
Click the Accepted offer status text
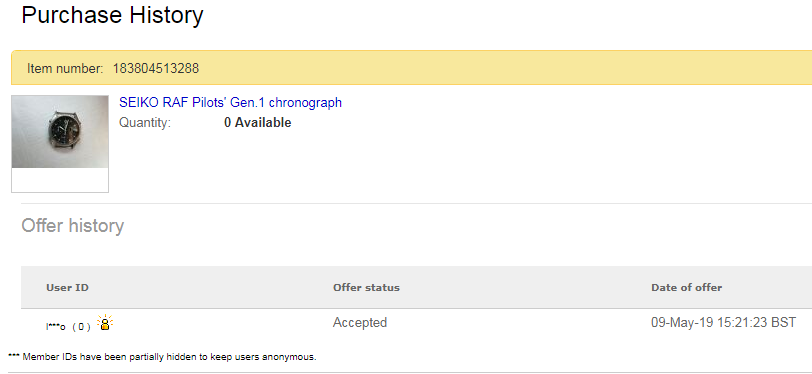(x=360, y=323)
